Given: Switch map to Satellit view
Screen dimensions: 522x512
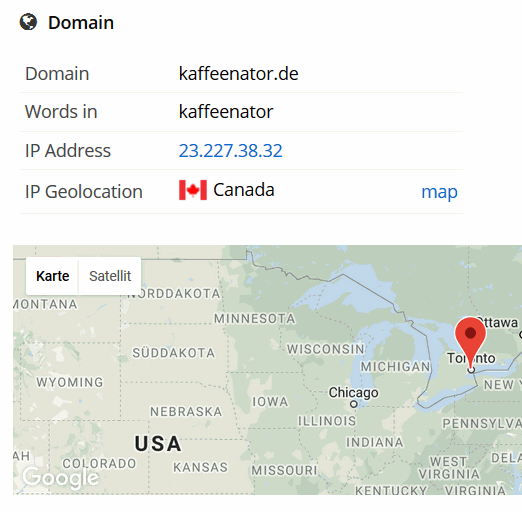Looking at the screenshot, I should point(110,276).
